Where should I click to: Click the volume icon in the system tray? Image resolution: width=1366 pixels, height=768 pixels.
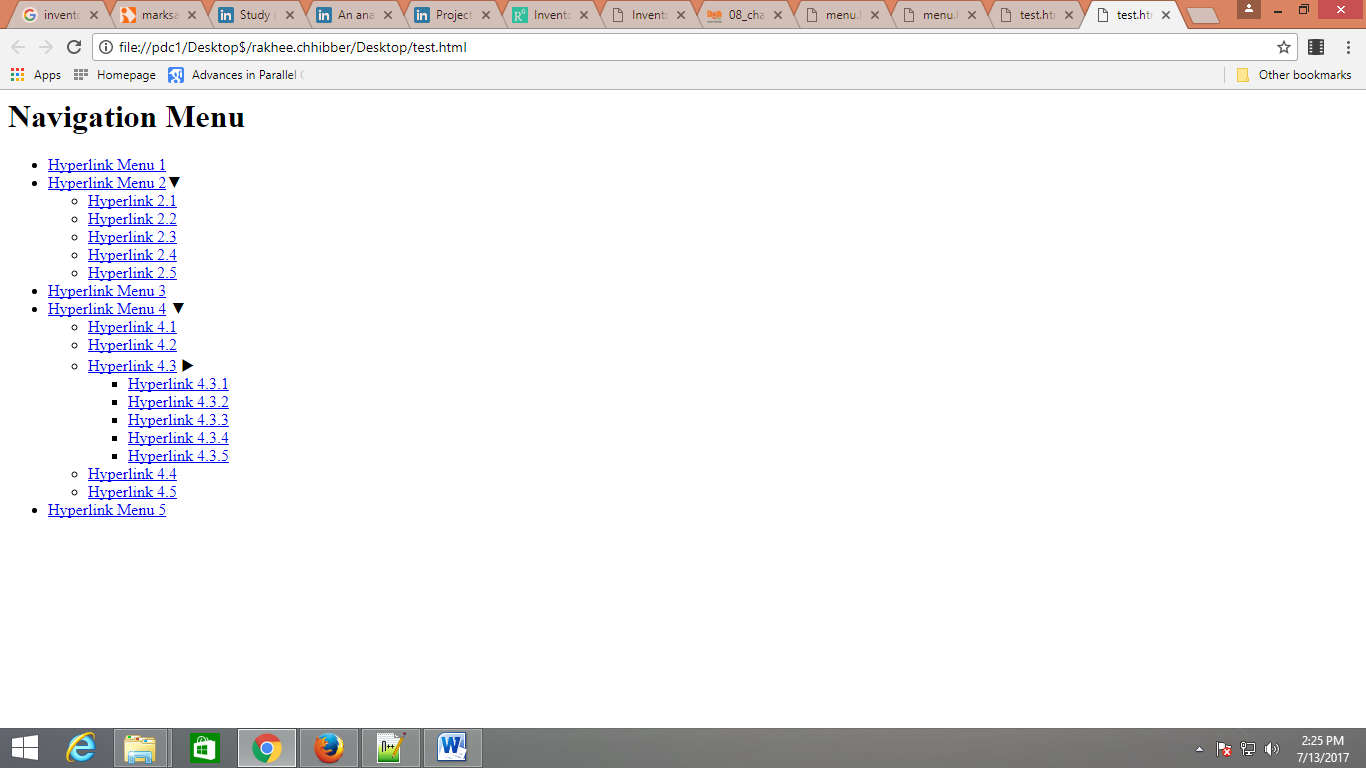click(1272, 747)
